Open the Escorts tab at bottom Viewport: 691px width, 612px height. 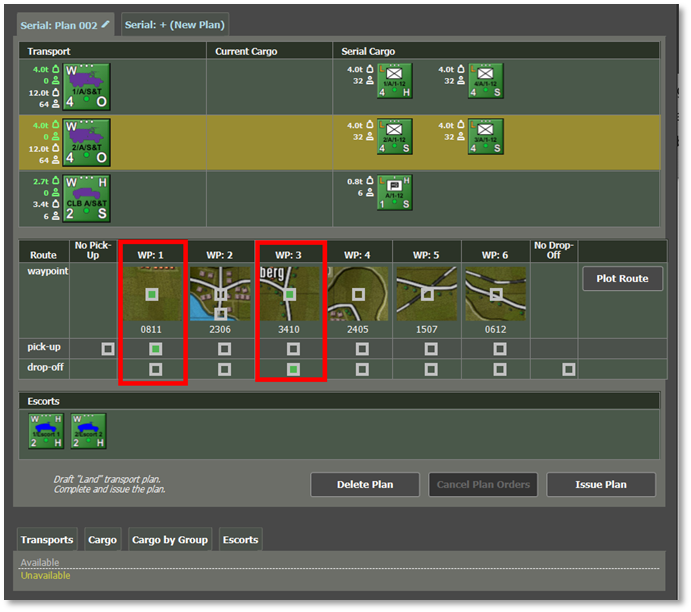(240, 540)
